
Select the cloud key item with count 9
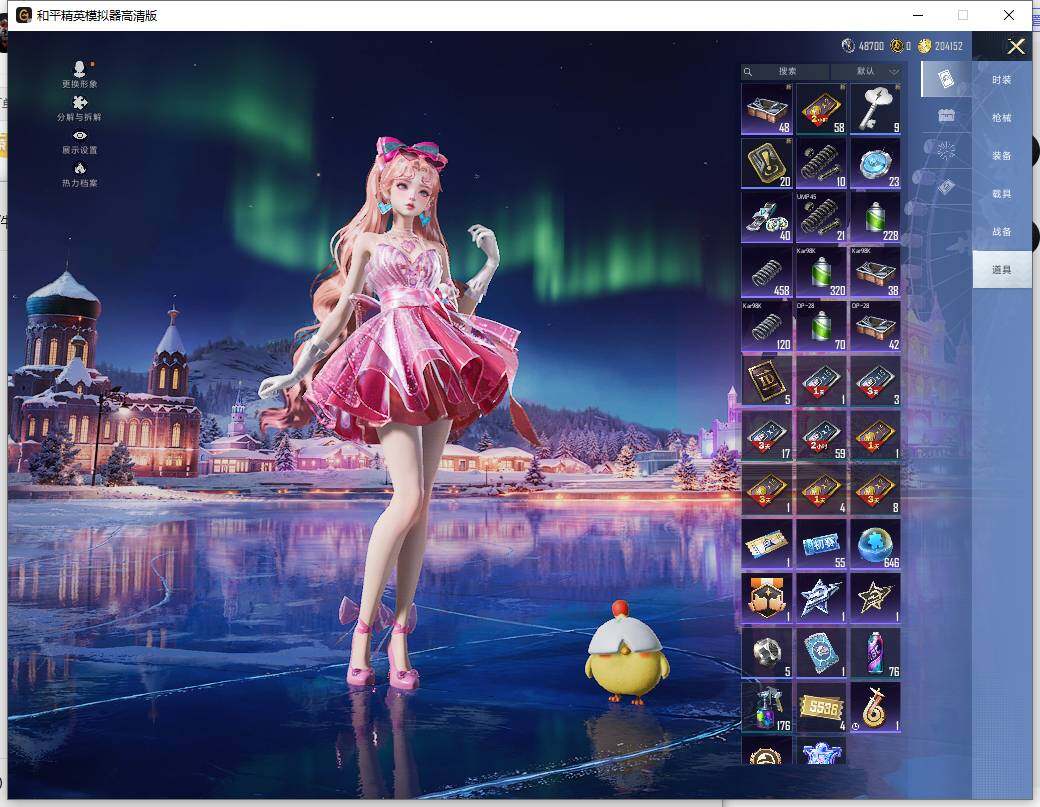tap(876, 108)
